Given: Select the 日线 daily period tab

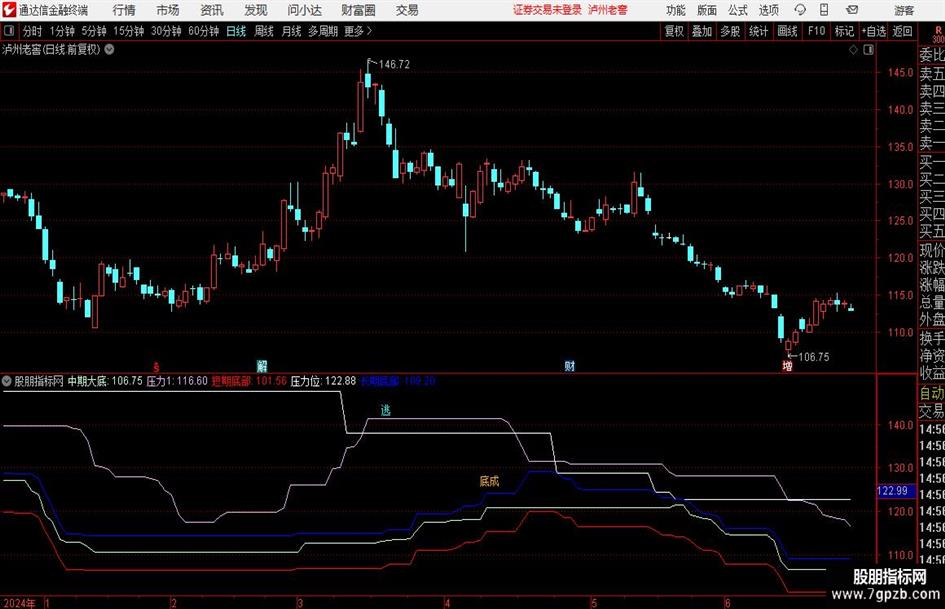Looking at the screenshot, I should [x=236, y=31].
